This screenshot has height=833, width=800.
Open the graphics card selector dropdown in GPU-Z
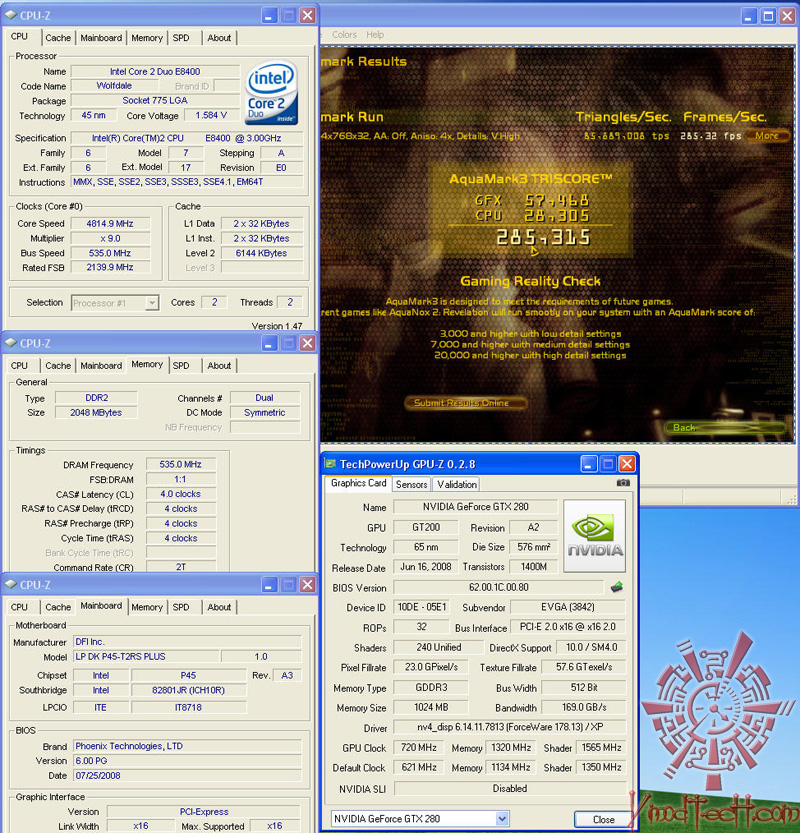[x=502, y=818]
